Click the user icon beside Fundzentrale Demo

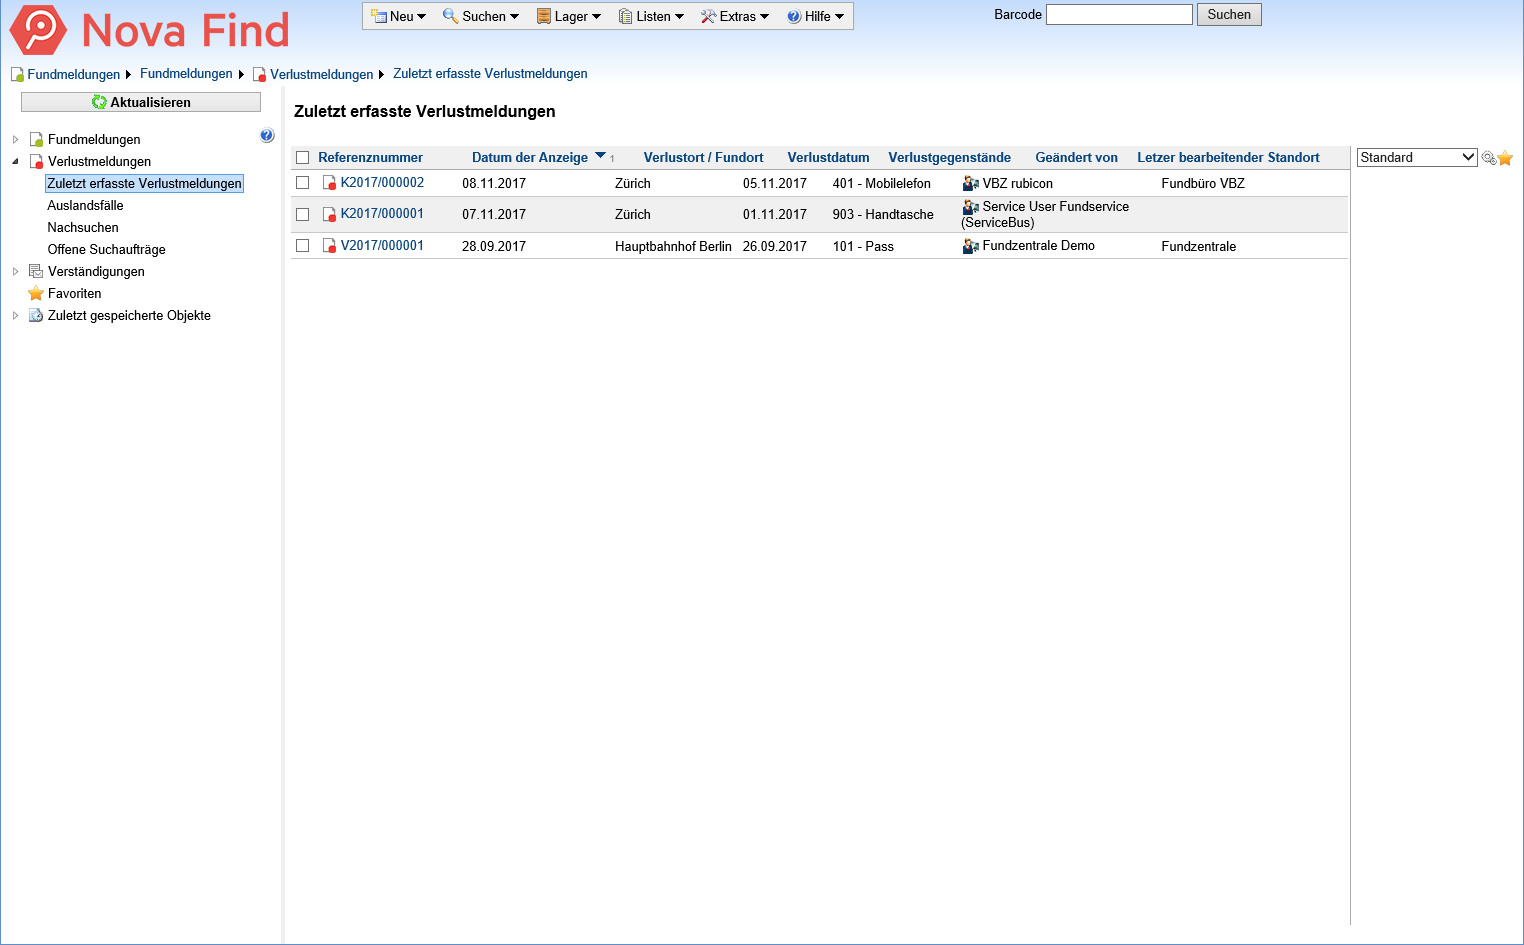point(970,246)
